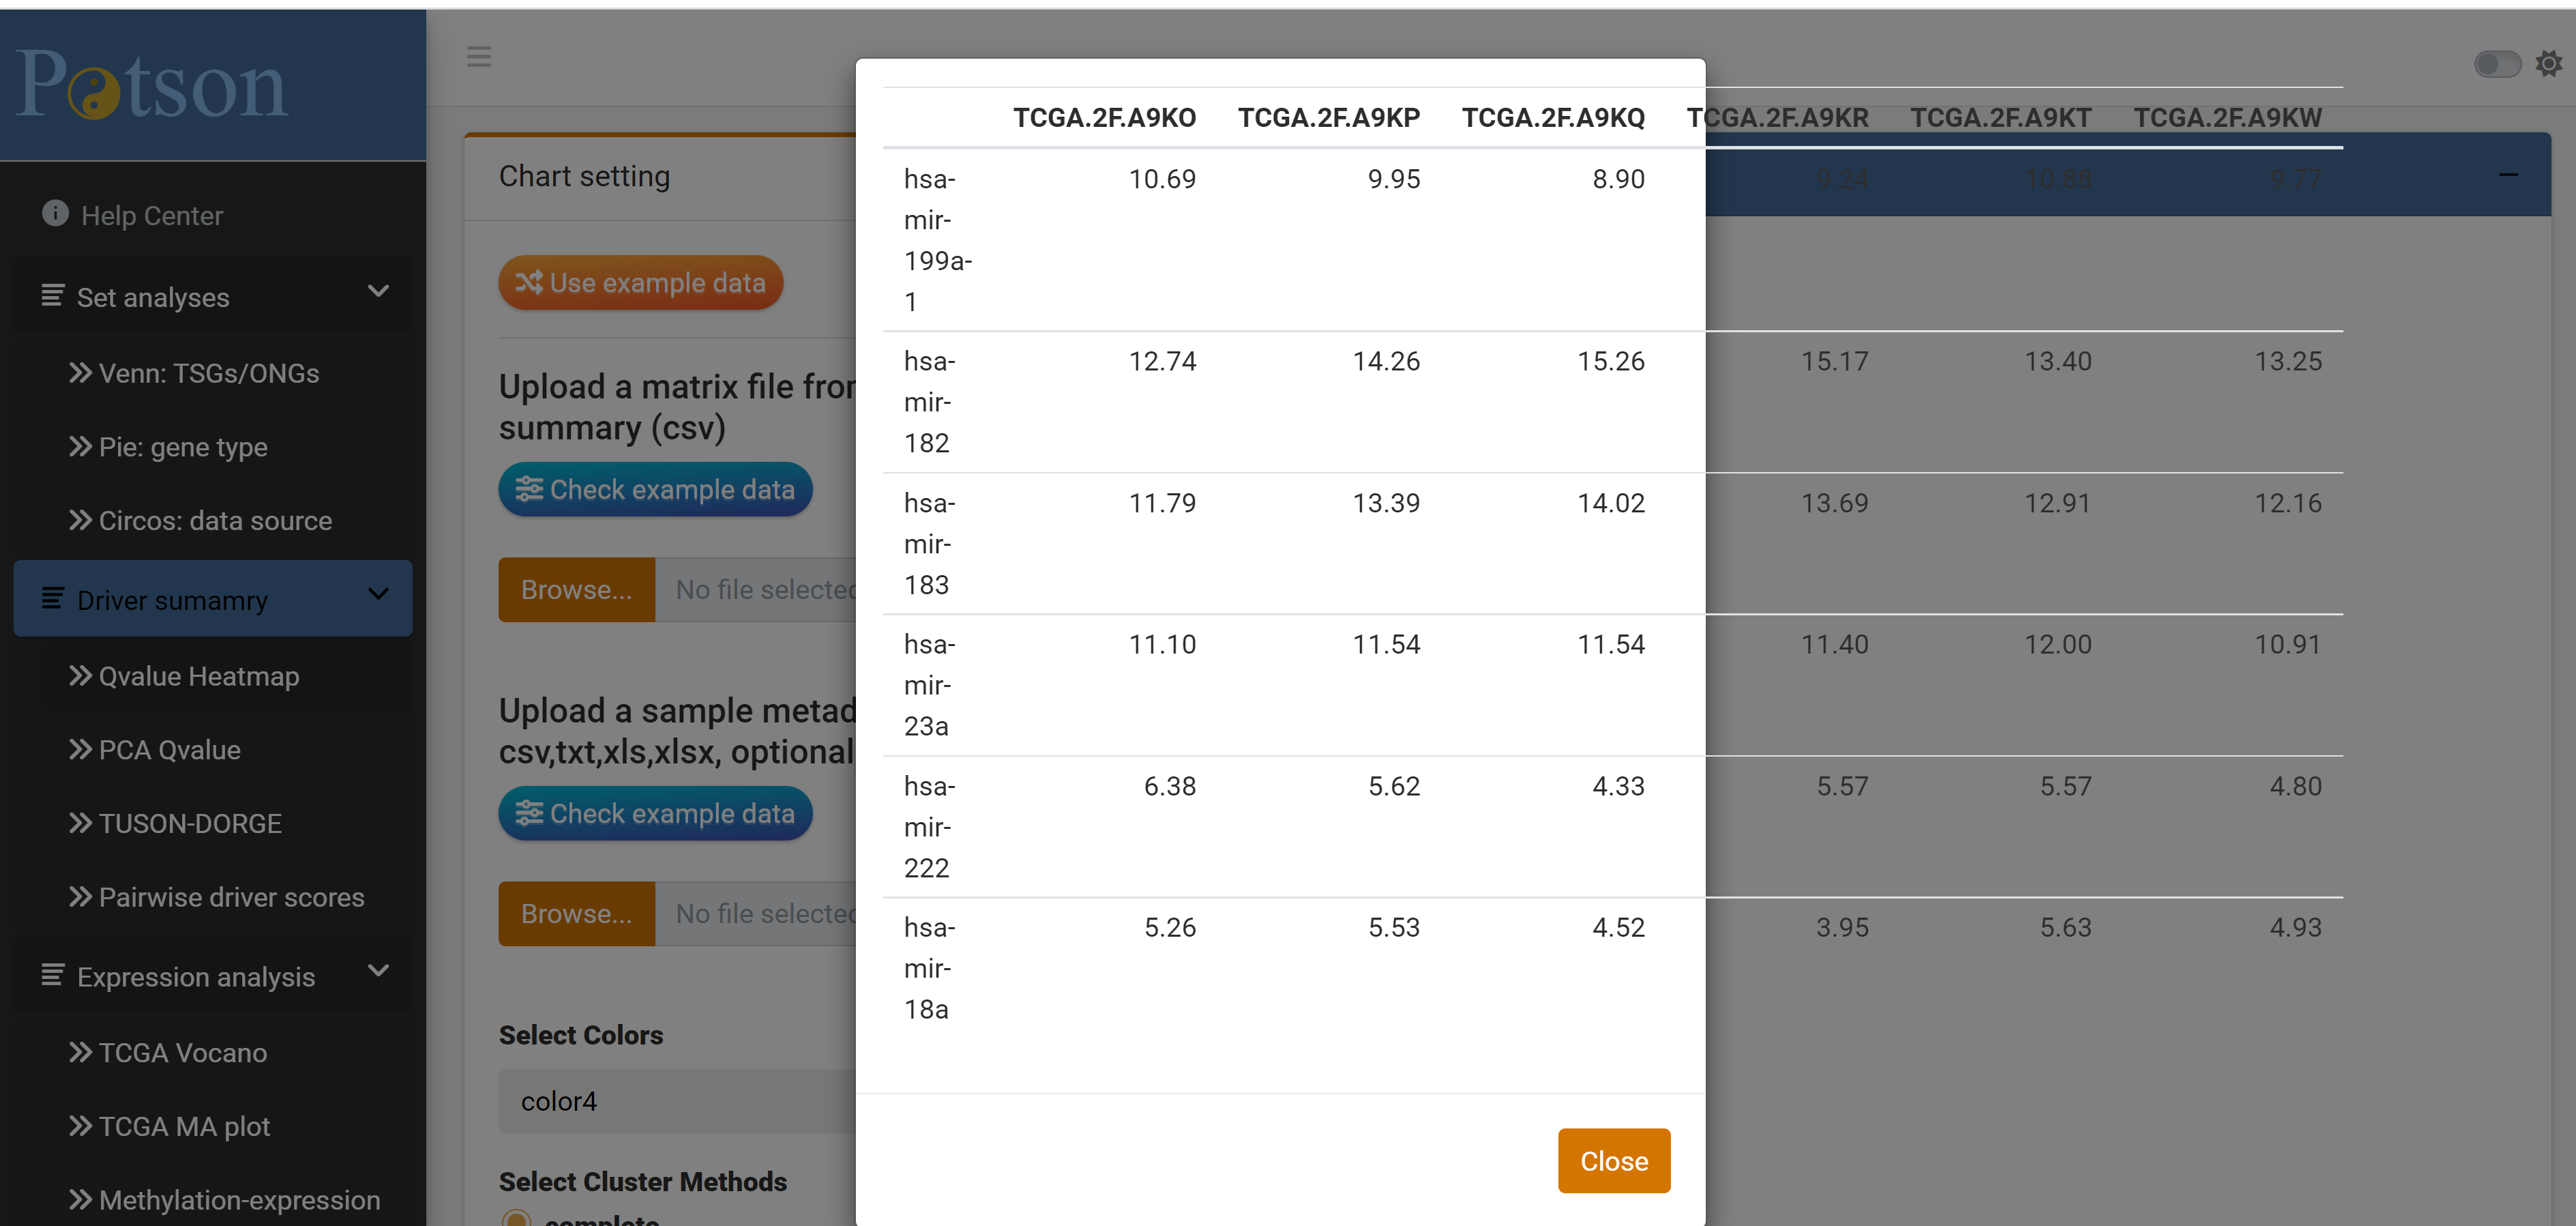Viewport: 2576px width, 1226px height.
Task: Collapse the Expression analysis chevron
Action: (x=378, y=971)
